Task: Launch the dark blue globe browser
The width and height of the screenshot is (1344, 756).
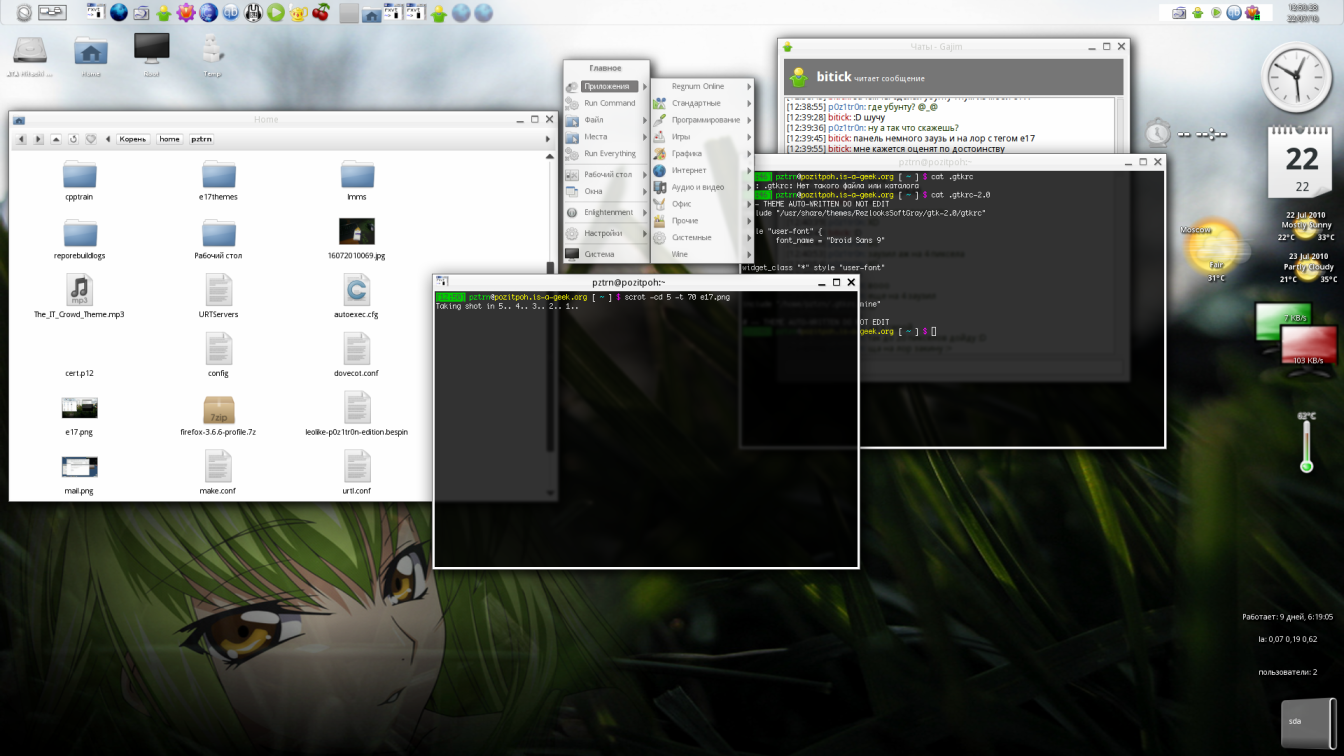Action: point(119,13)
